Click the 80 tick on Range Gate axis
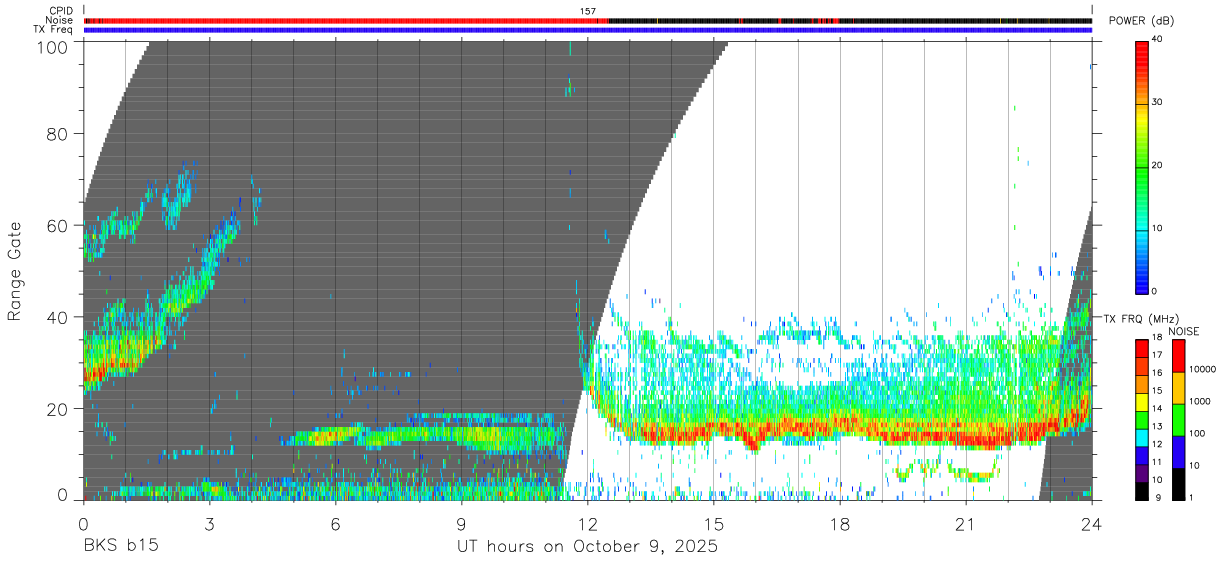 tap(58, 134)
